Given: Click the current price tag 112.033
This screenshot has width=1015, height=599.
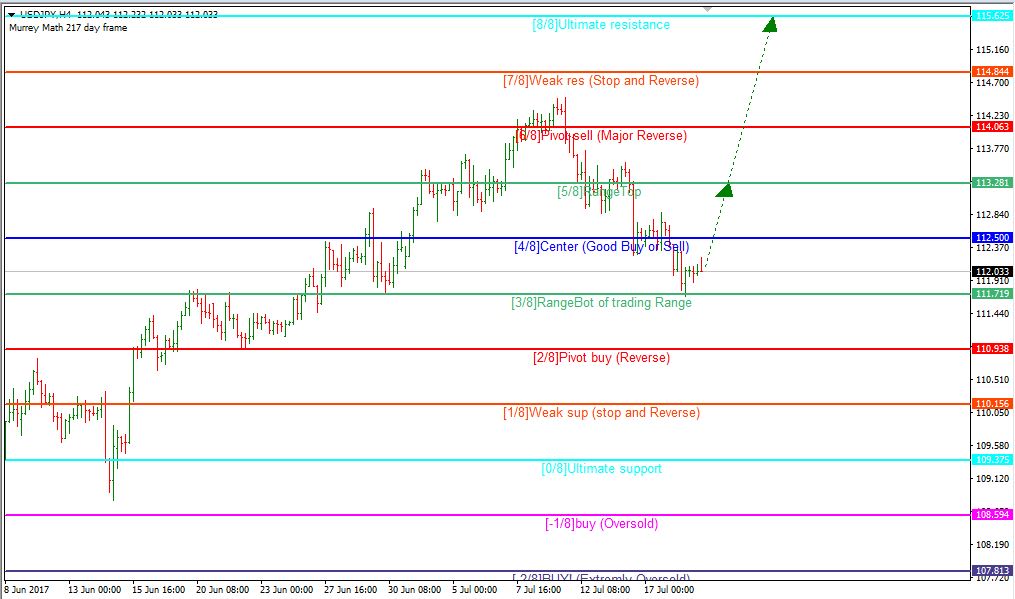Looking at the screenshot, I should (992, 271).
